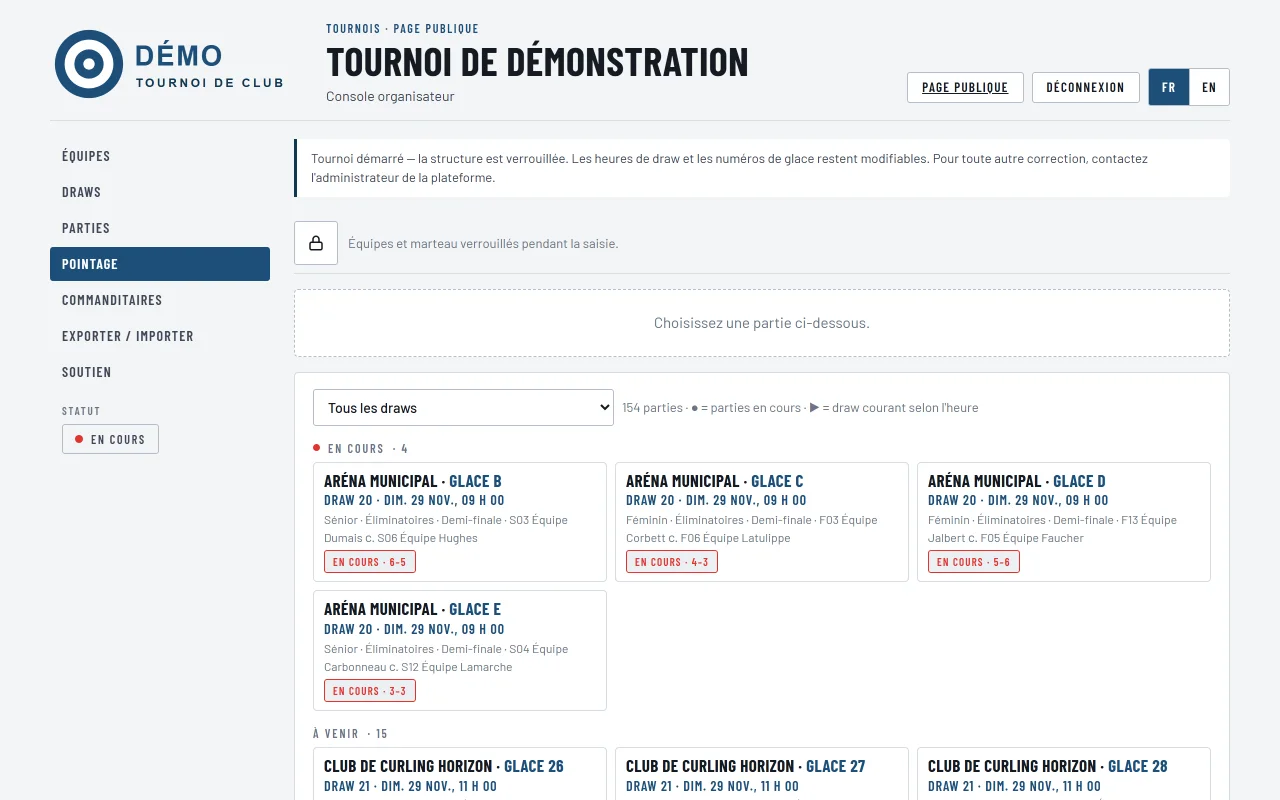The height and width of the screenshot is (800, 1280).
Task: Click the Déconnexion button
Action: click(1085, 87)
